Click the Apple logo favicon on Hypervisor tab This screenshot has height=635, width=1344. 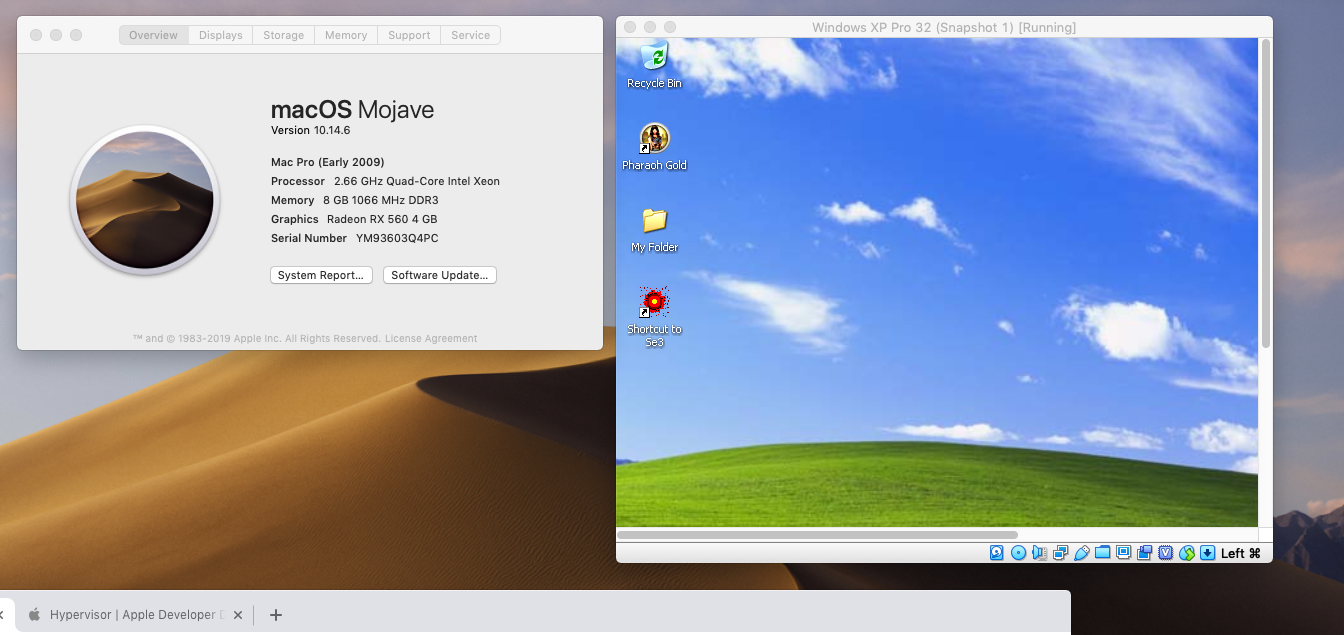34,614
